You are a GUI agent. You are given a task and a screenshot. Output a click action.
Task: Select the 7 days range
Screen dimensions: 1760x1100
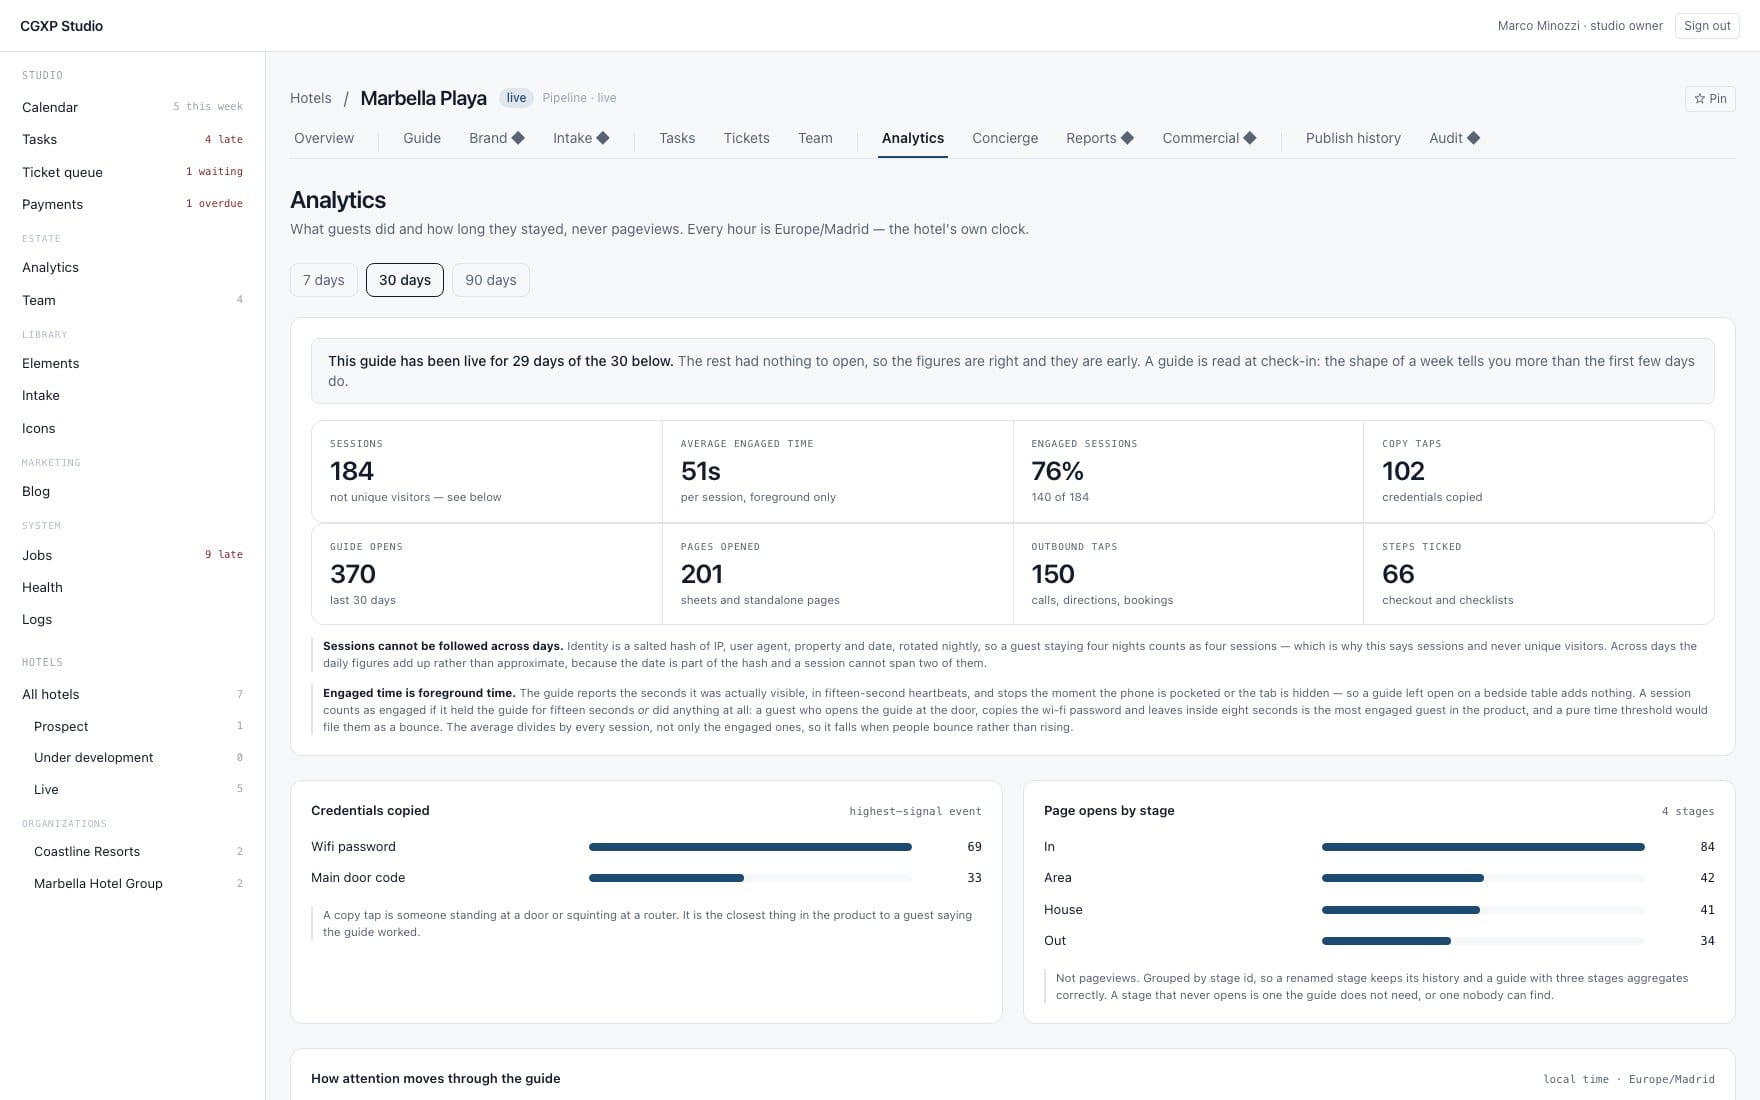pyautogui.click(x=324, y=280)
